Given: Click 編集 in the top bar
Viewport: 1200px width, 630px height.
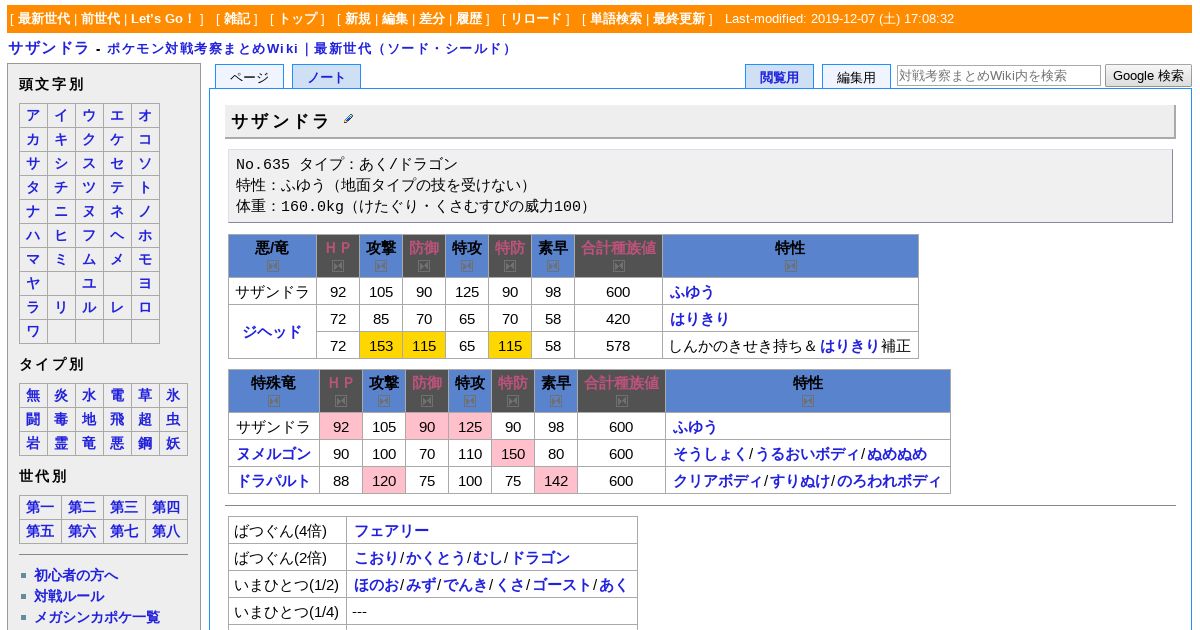Looking at the screenshot, I should point(395,19).
